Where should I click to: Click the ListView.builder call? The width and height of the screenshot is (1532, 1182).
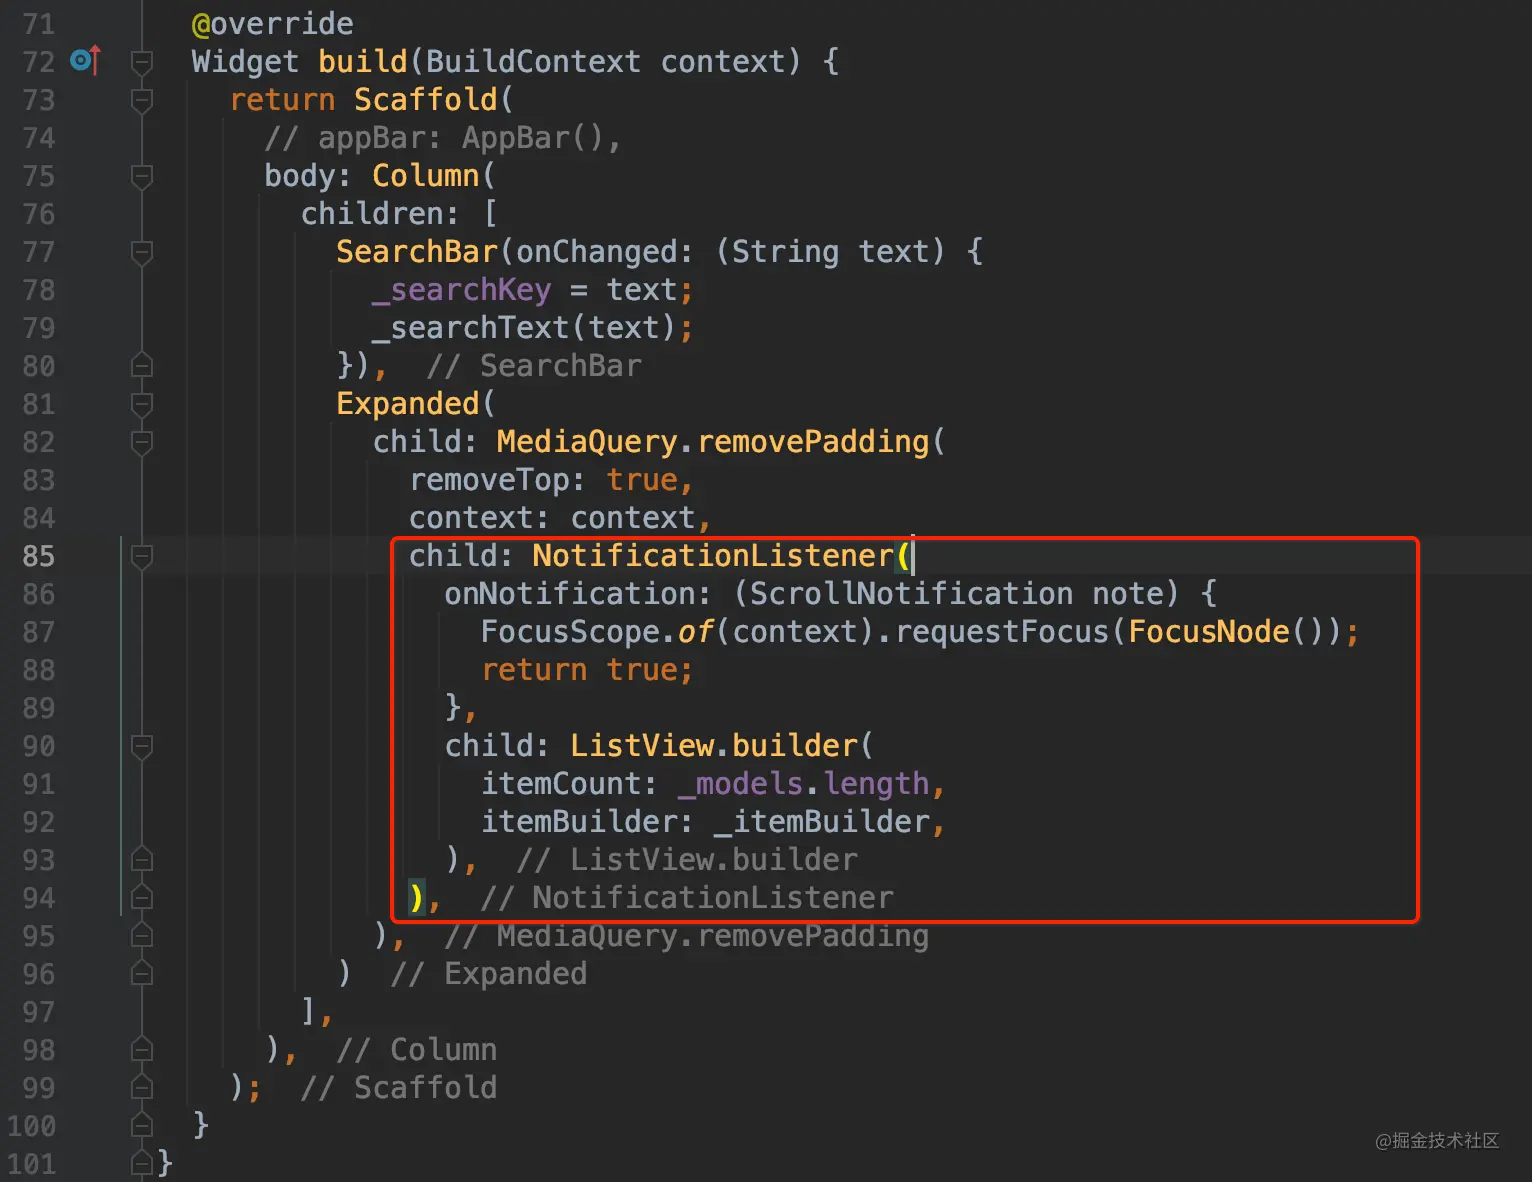pos(714,746)
